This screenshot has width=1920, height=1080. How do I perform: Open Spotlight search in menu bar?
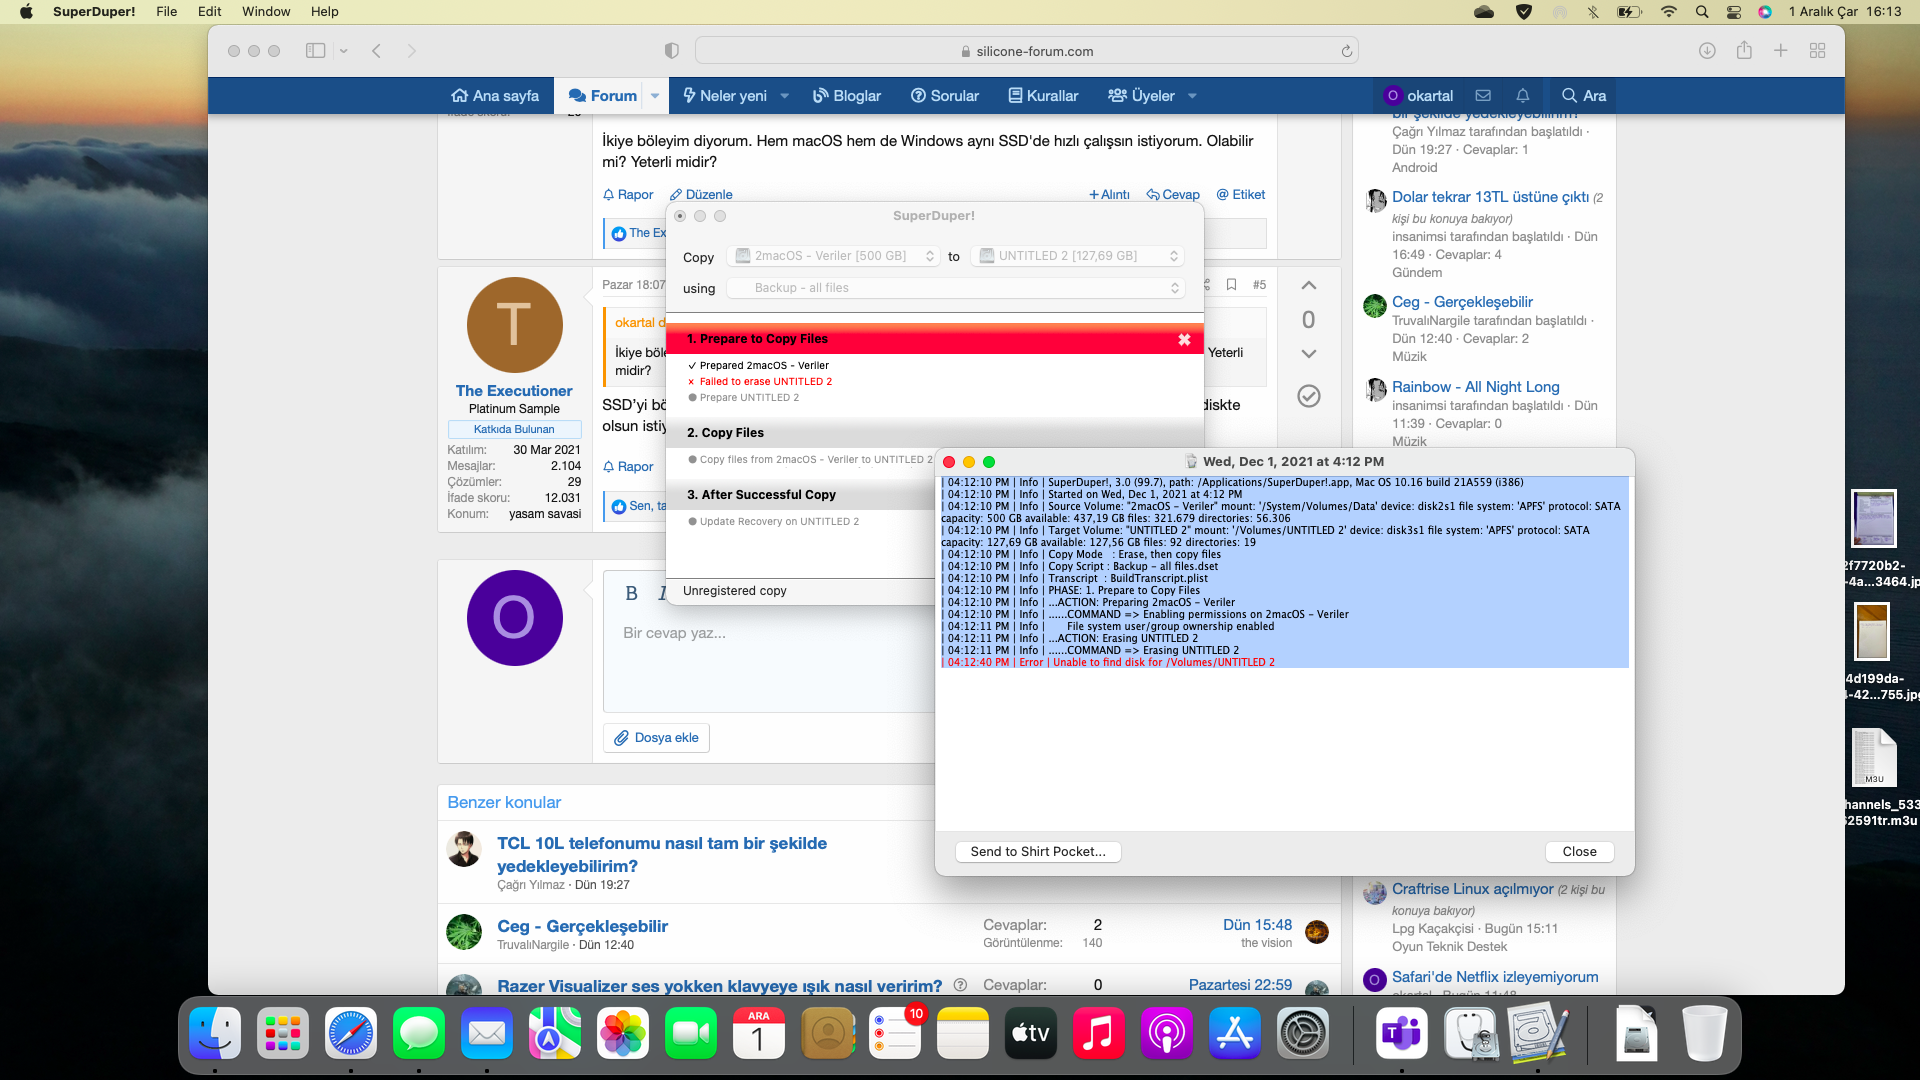tap(1702, 12)
